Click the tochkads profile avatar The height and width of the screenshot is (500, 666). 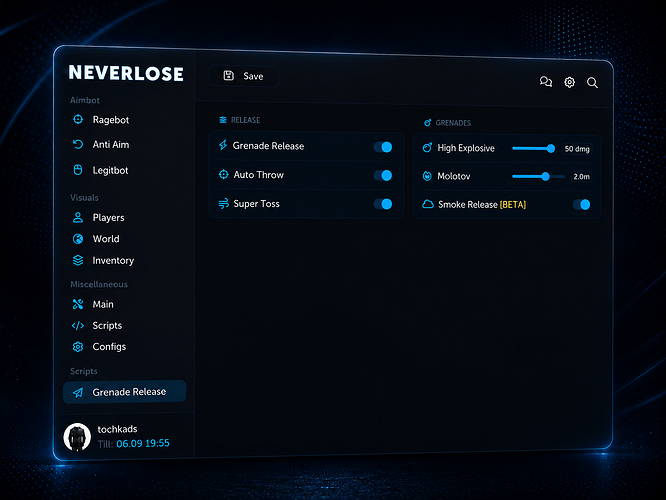77,437
